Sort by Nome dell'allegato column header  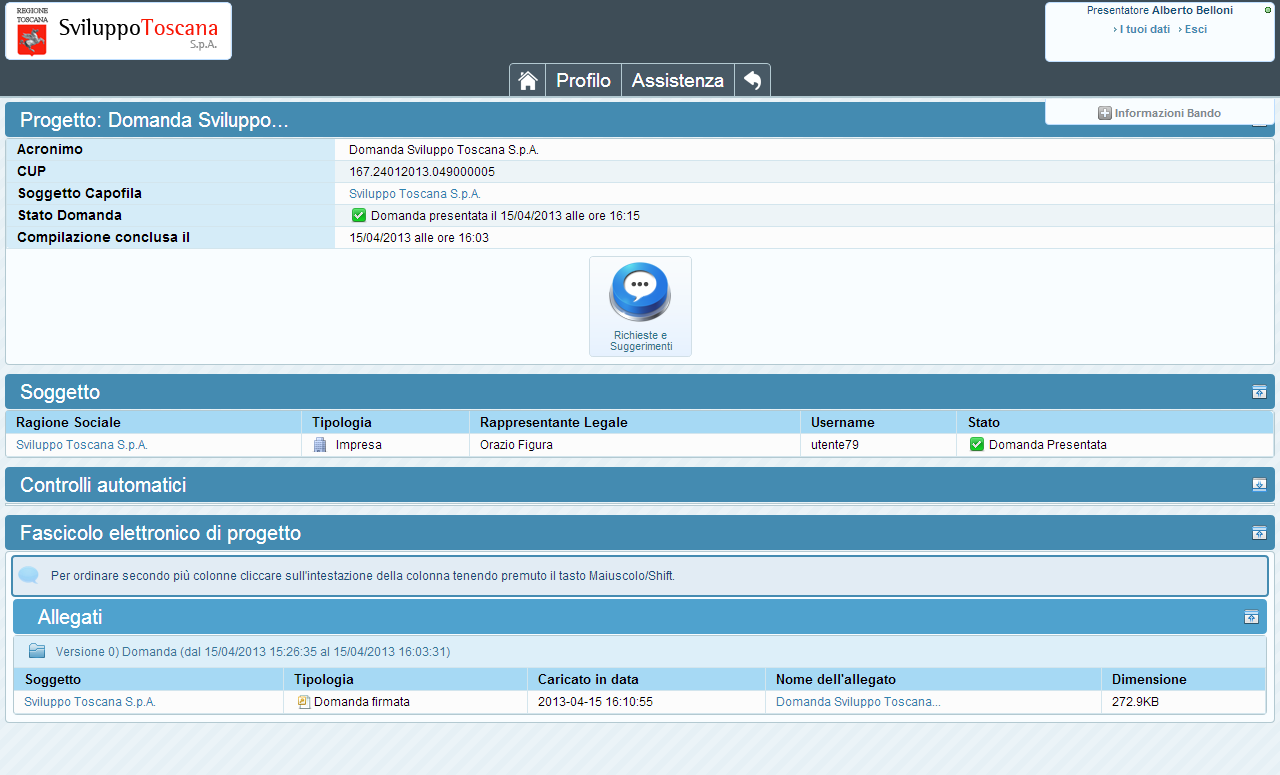(x=932, y=679)
